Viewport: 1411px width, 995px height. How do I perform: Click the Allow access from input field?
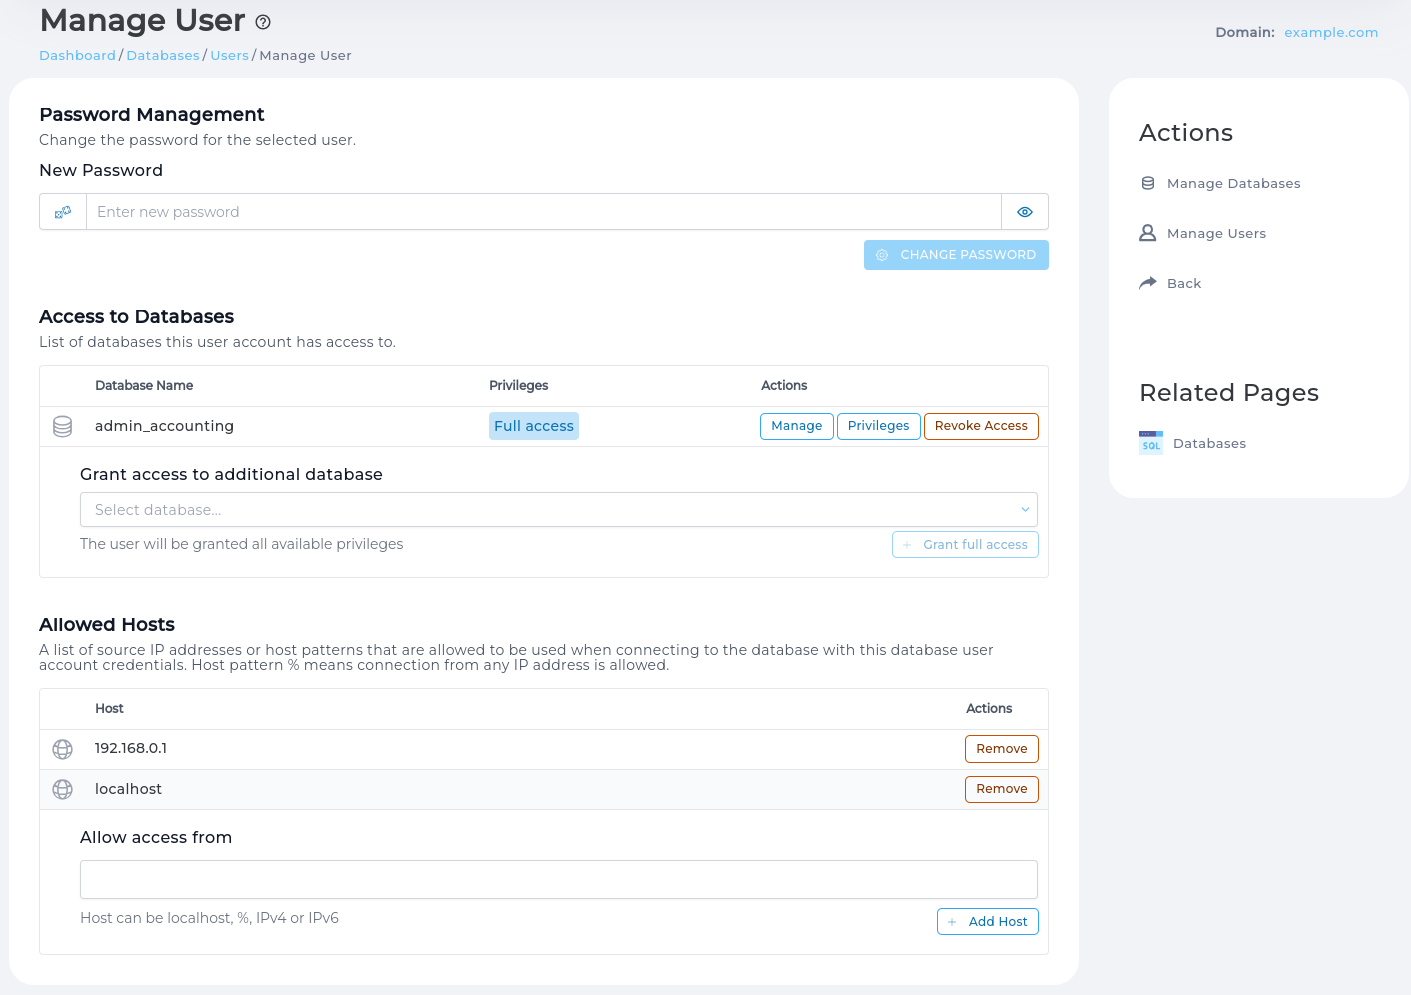[558, 879]
